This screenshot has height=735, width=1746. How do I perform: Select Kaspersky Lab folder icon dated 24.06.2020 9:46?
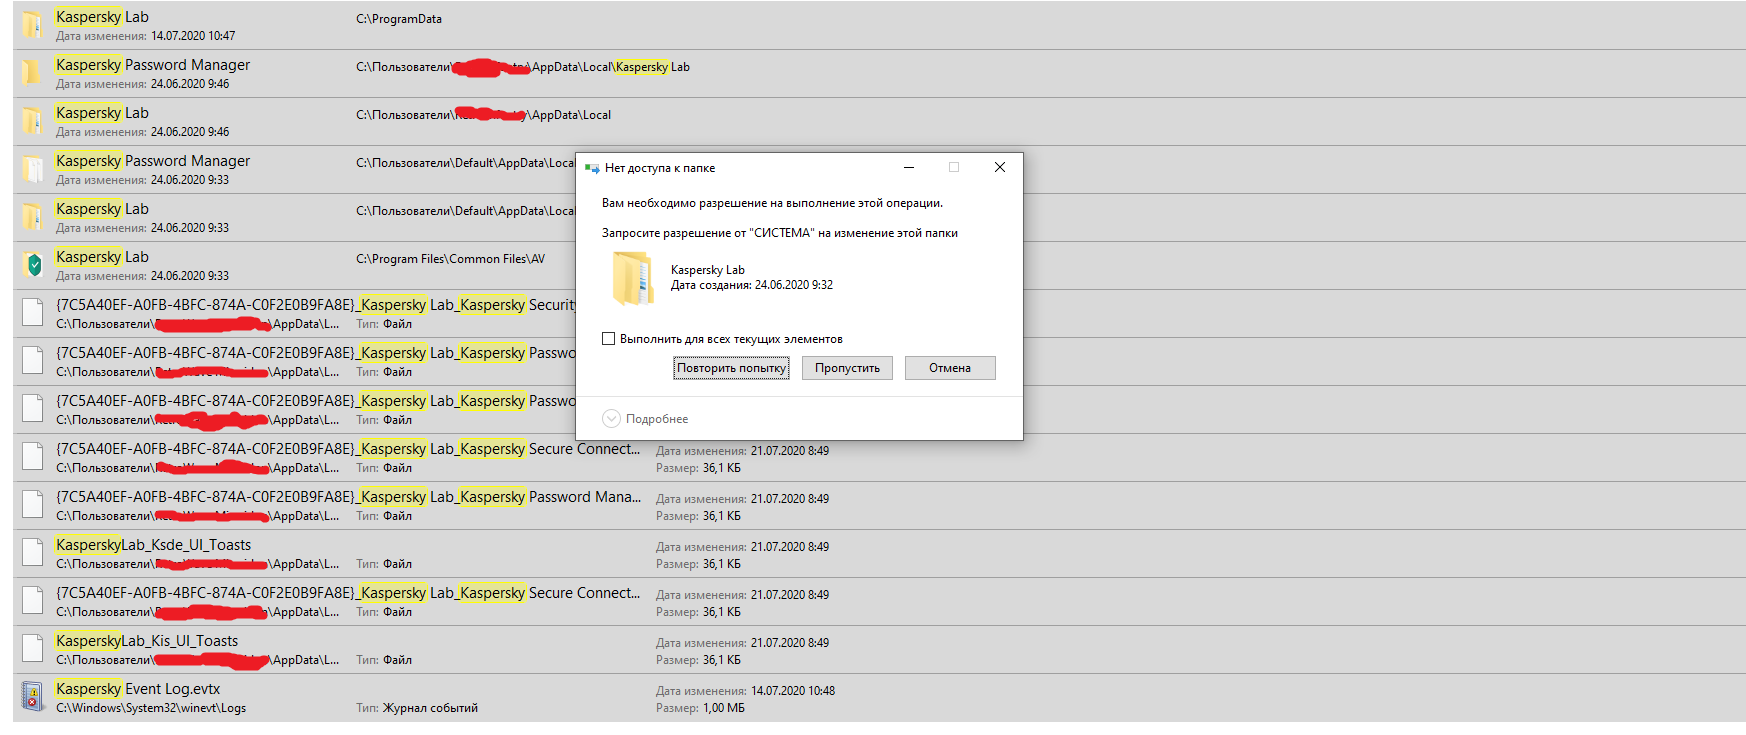[33, 121]
